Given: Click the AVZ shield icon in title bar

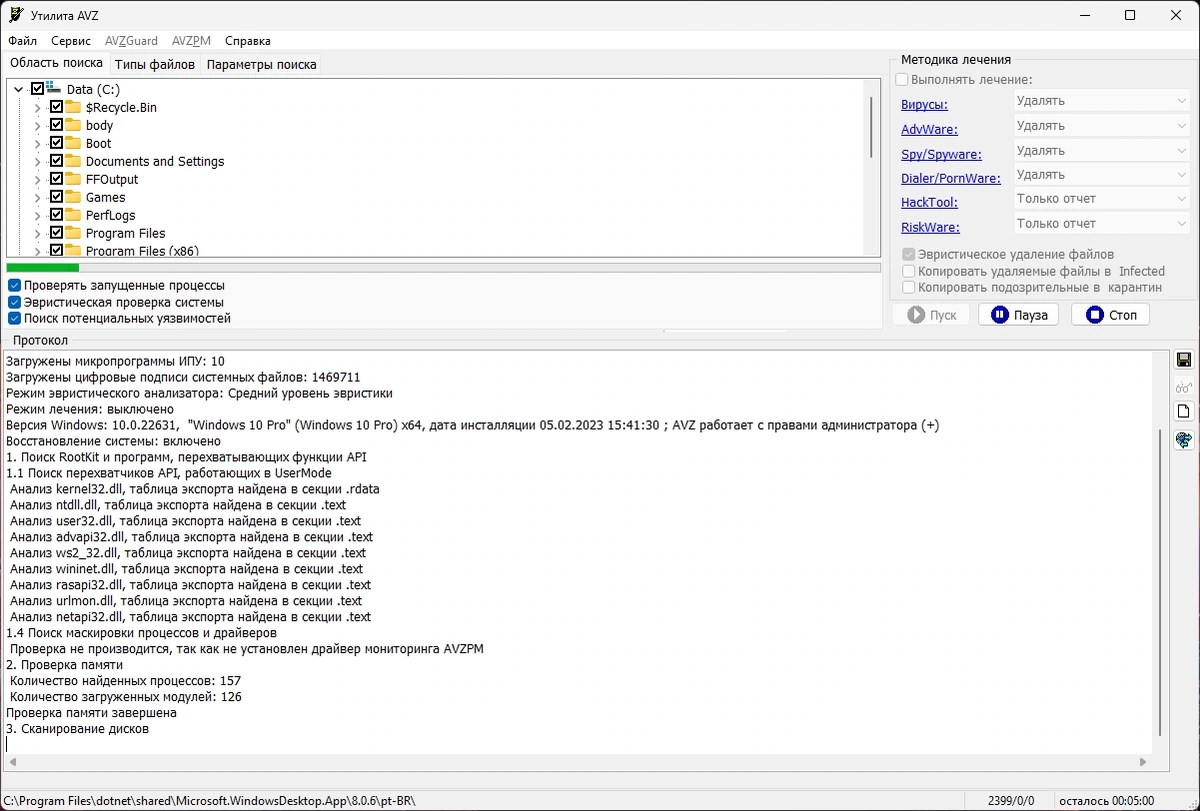Looking at the screenshot, I should coord(16,15).
